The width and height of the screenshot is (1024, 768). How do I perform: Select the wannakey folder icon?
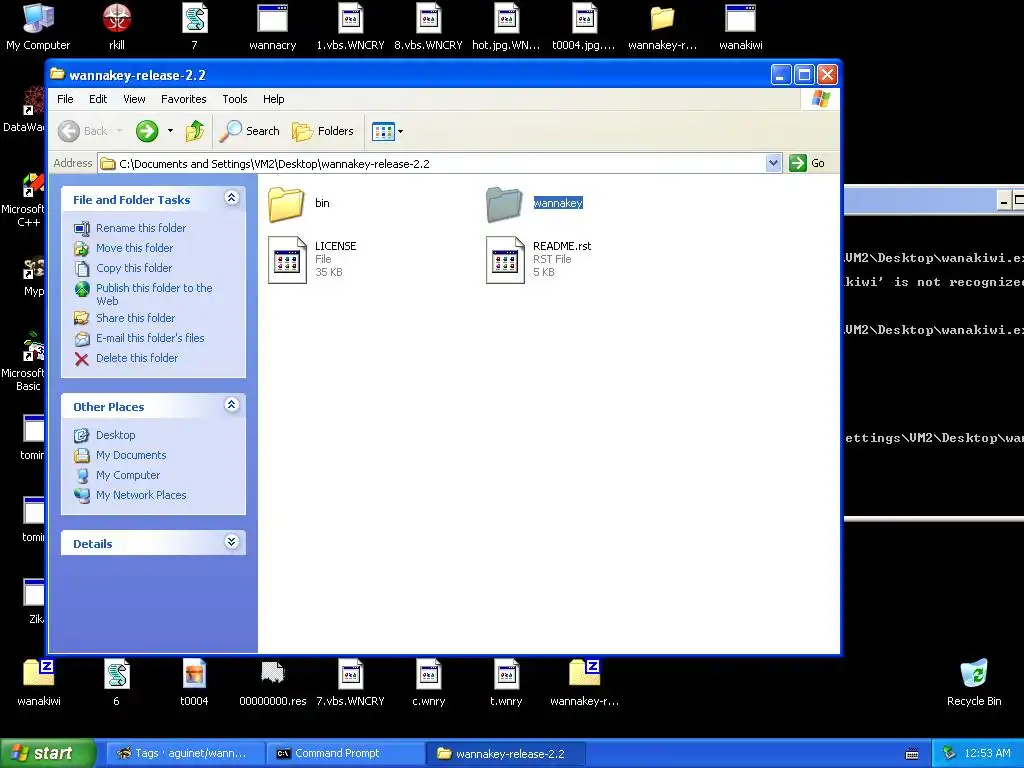504,204
